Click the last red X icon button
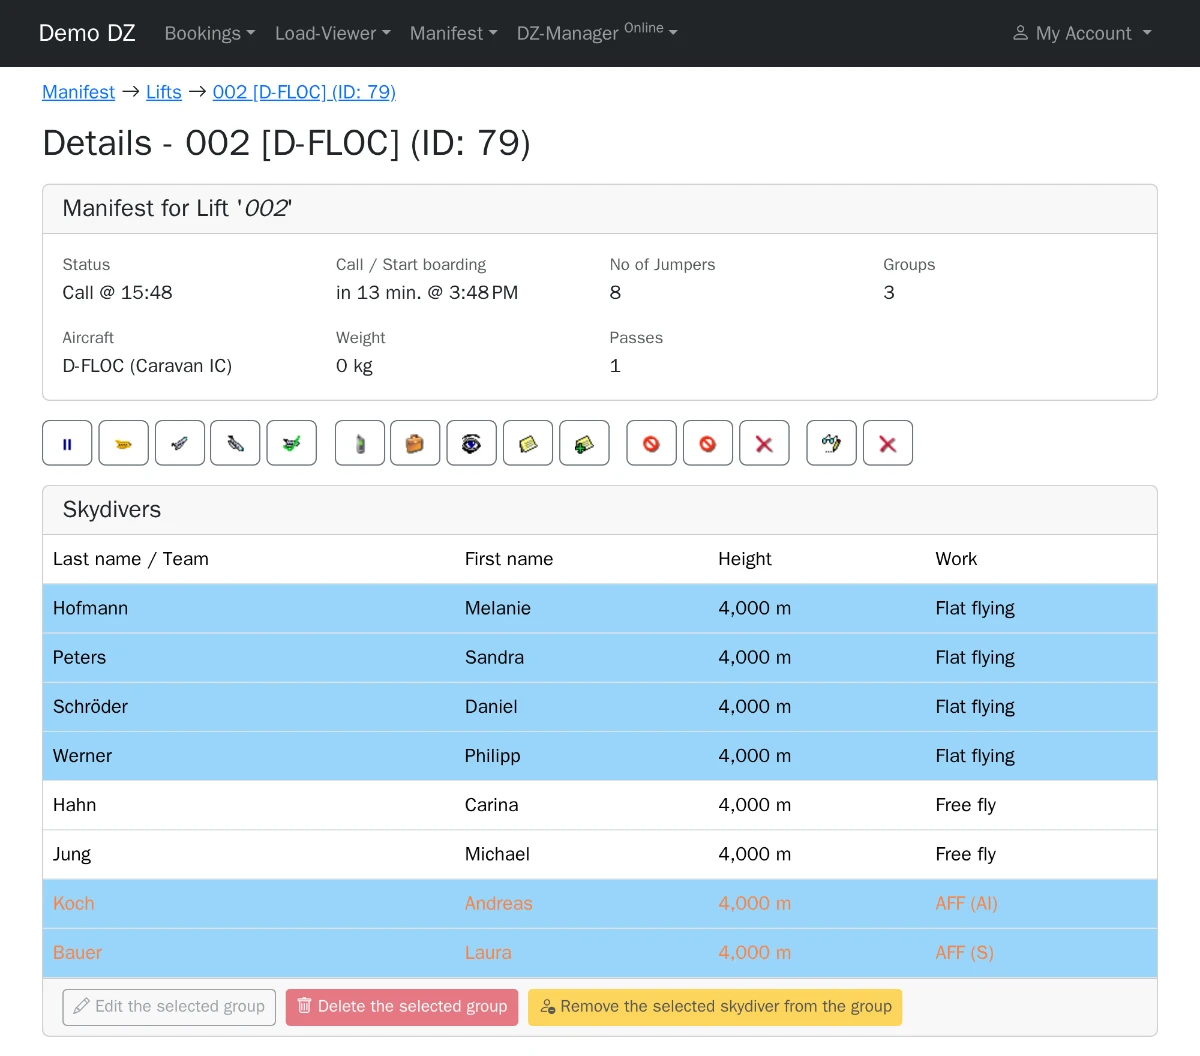Image resolution: width=1200 pixels, height=1056 pixels. point(888,443)
